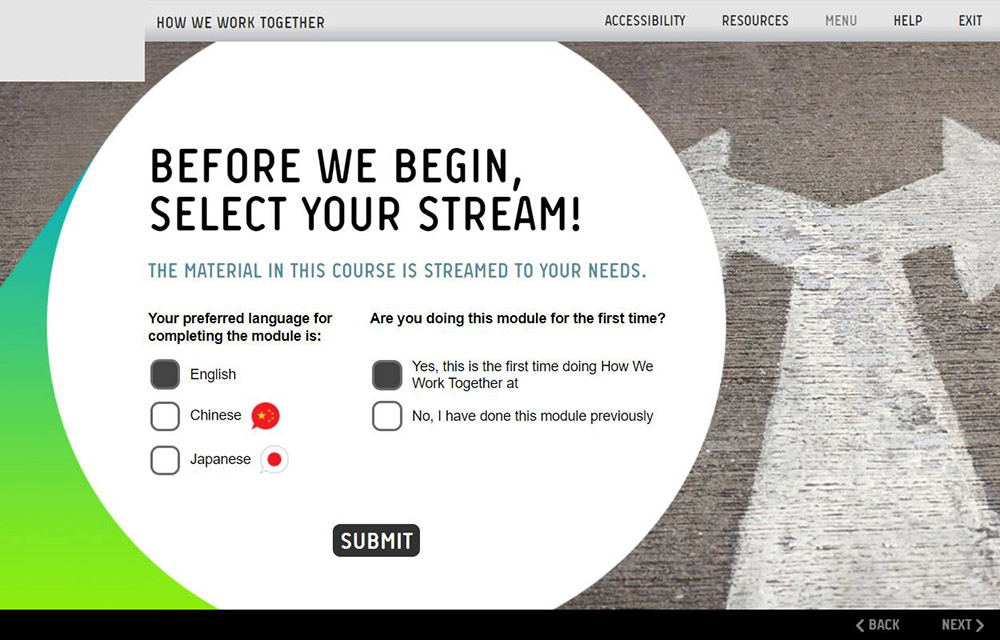Screen dimensions: 1000x640
Task: Go to the Next page
Action: 963,625
